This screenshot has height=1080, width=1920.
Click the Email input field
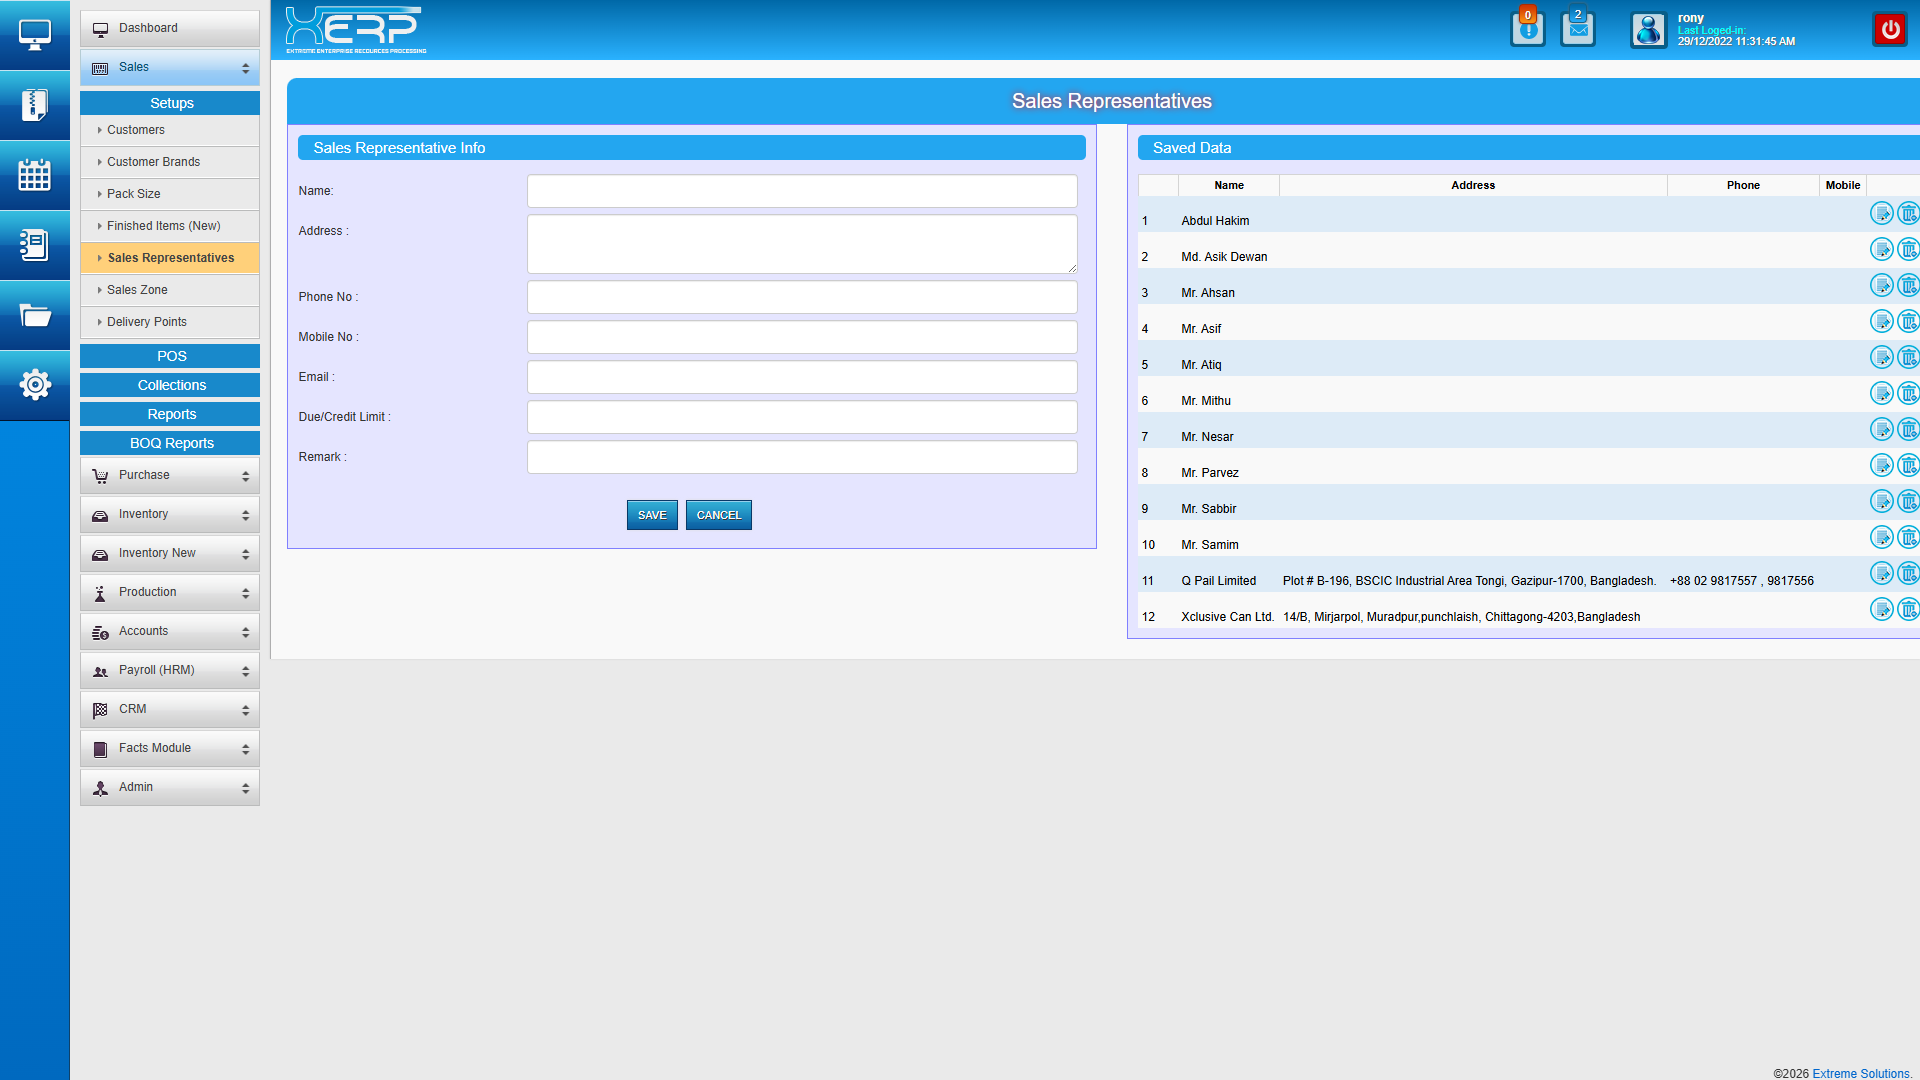[x=801, y=377]
